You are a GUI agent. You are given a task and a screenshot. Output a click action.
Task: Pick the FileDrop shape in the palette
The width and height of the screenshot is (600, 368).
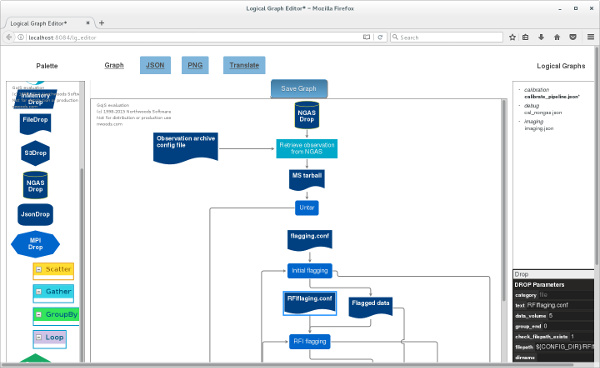[35, 124]
